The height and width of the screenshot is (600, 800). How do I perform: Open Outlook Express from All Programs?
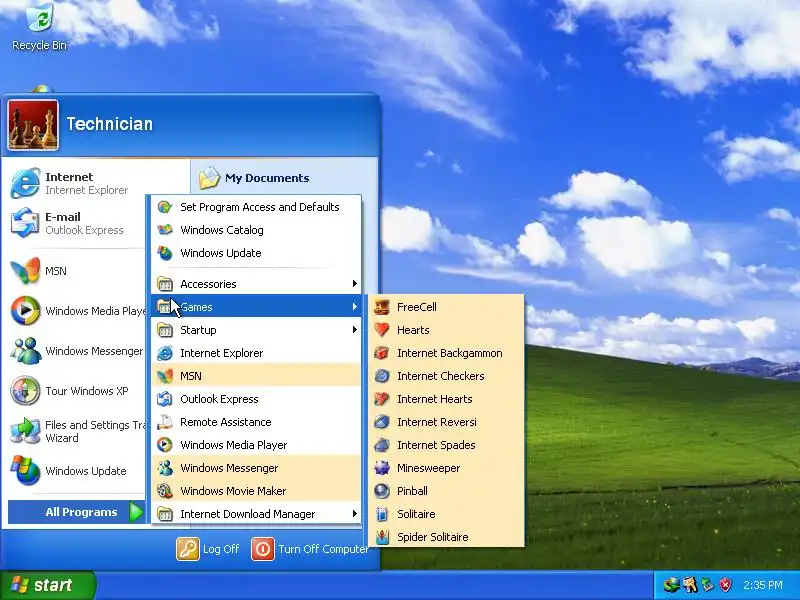pos(256,399)
